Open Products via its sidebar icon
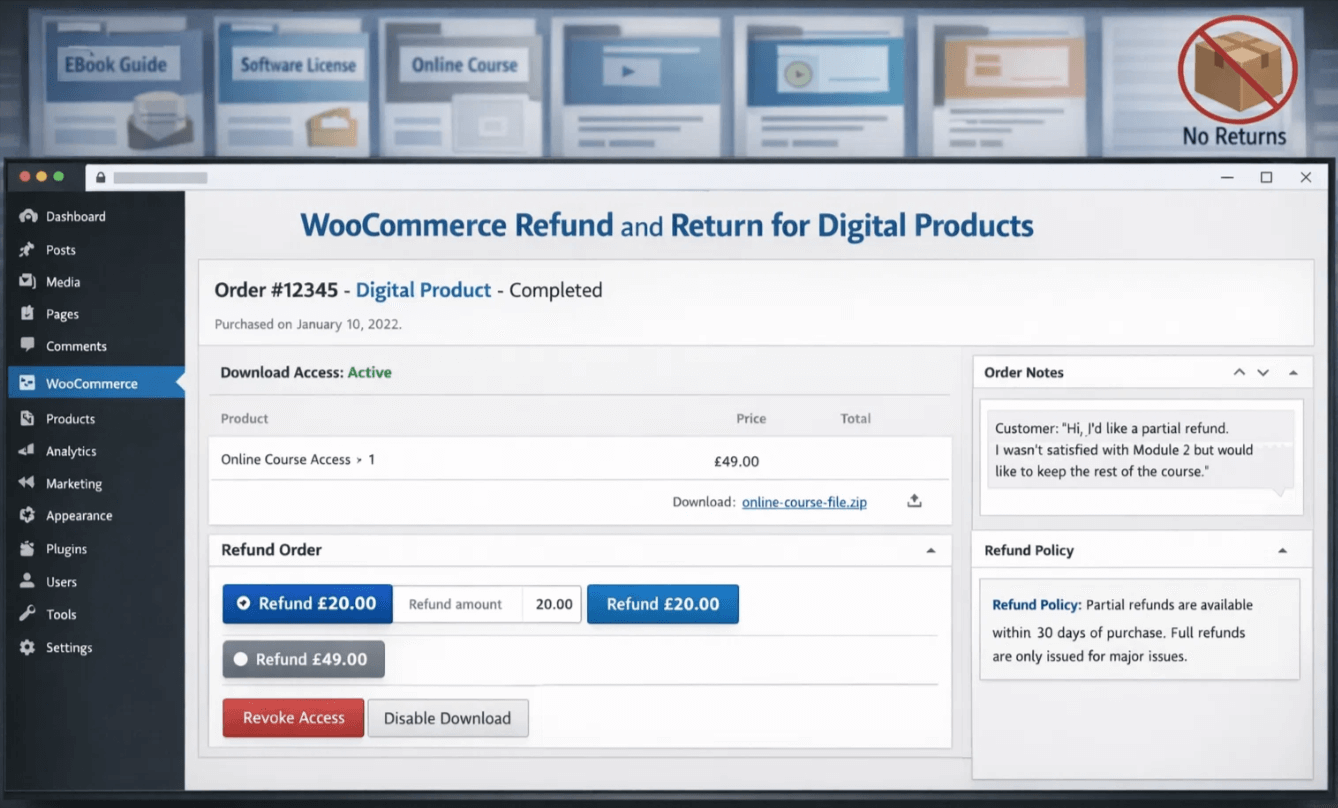The height and width of the screenshot is (808, 1338). pyautogui.click(x=25, y=418)
